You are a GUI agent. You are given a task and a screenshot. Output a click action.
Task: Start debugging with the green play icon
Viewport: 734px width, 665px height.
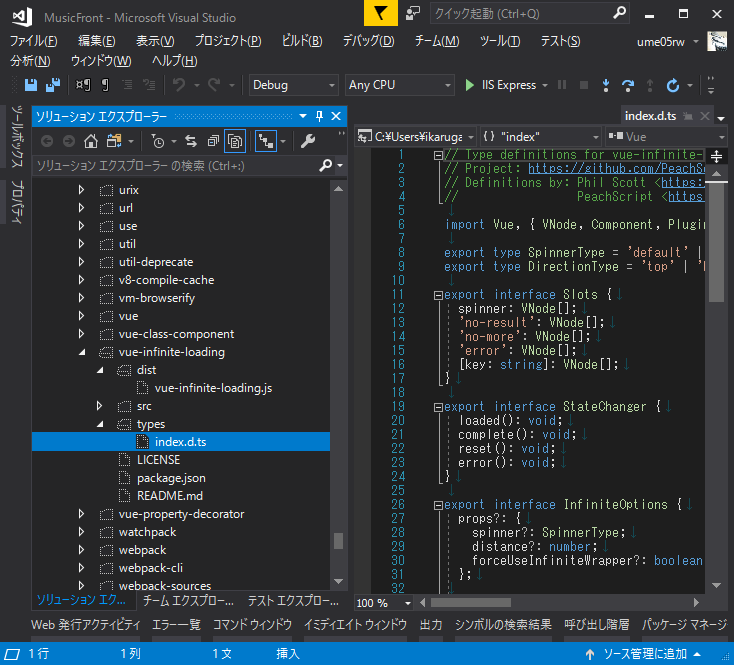point(469,85)
